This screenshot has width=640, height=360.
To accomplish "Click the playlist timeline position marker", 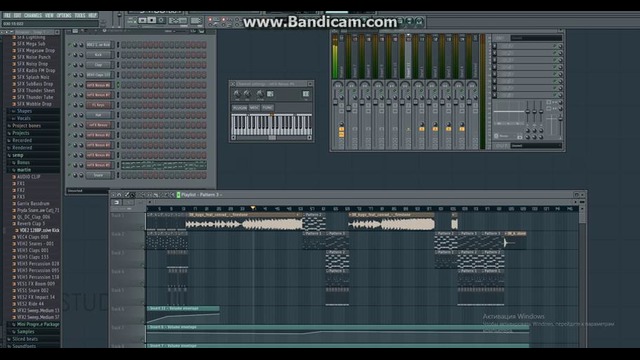I will [x=253, y=208].
